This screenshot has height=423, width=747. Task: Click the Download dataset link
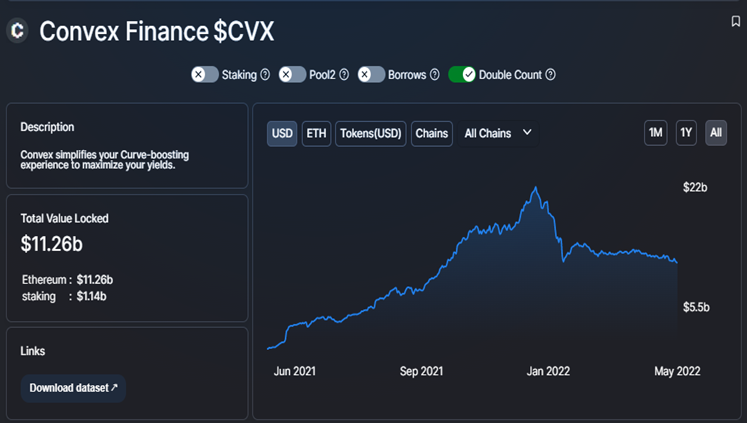click(73, 388)
